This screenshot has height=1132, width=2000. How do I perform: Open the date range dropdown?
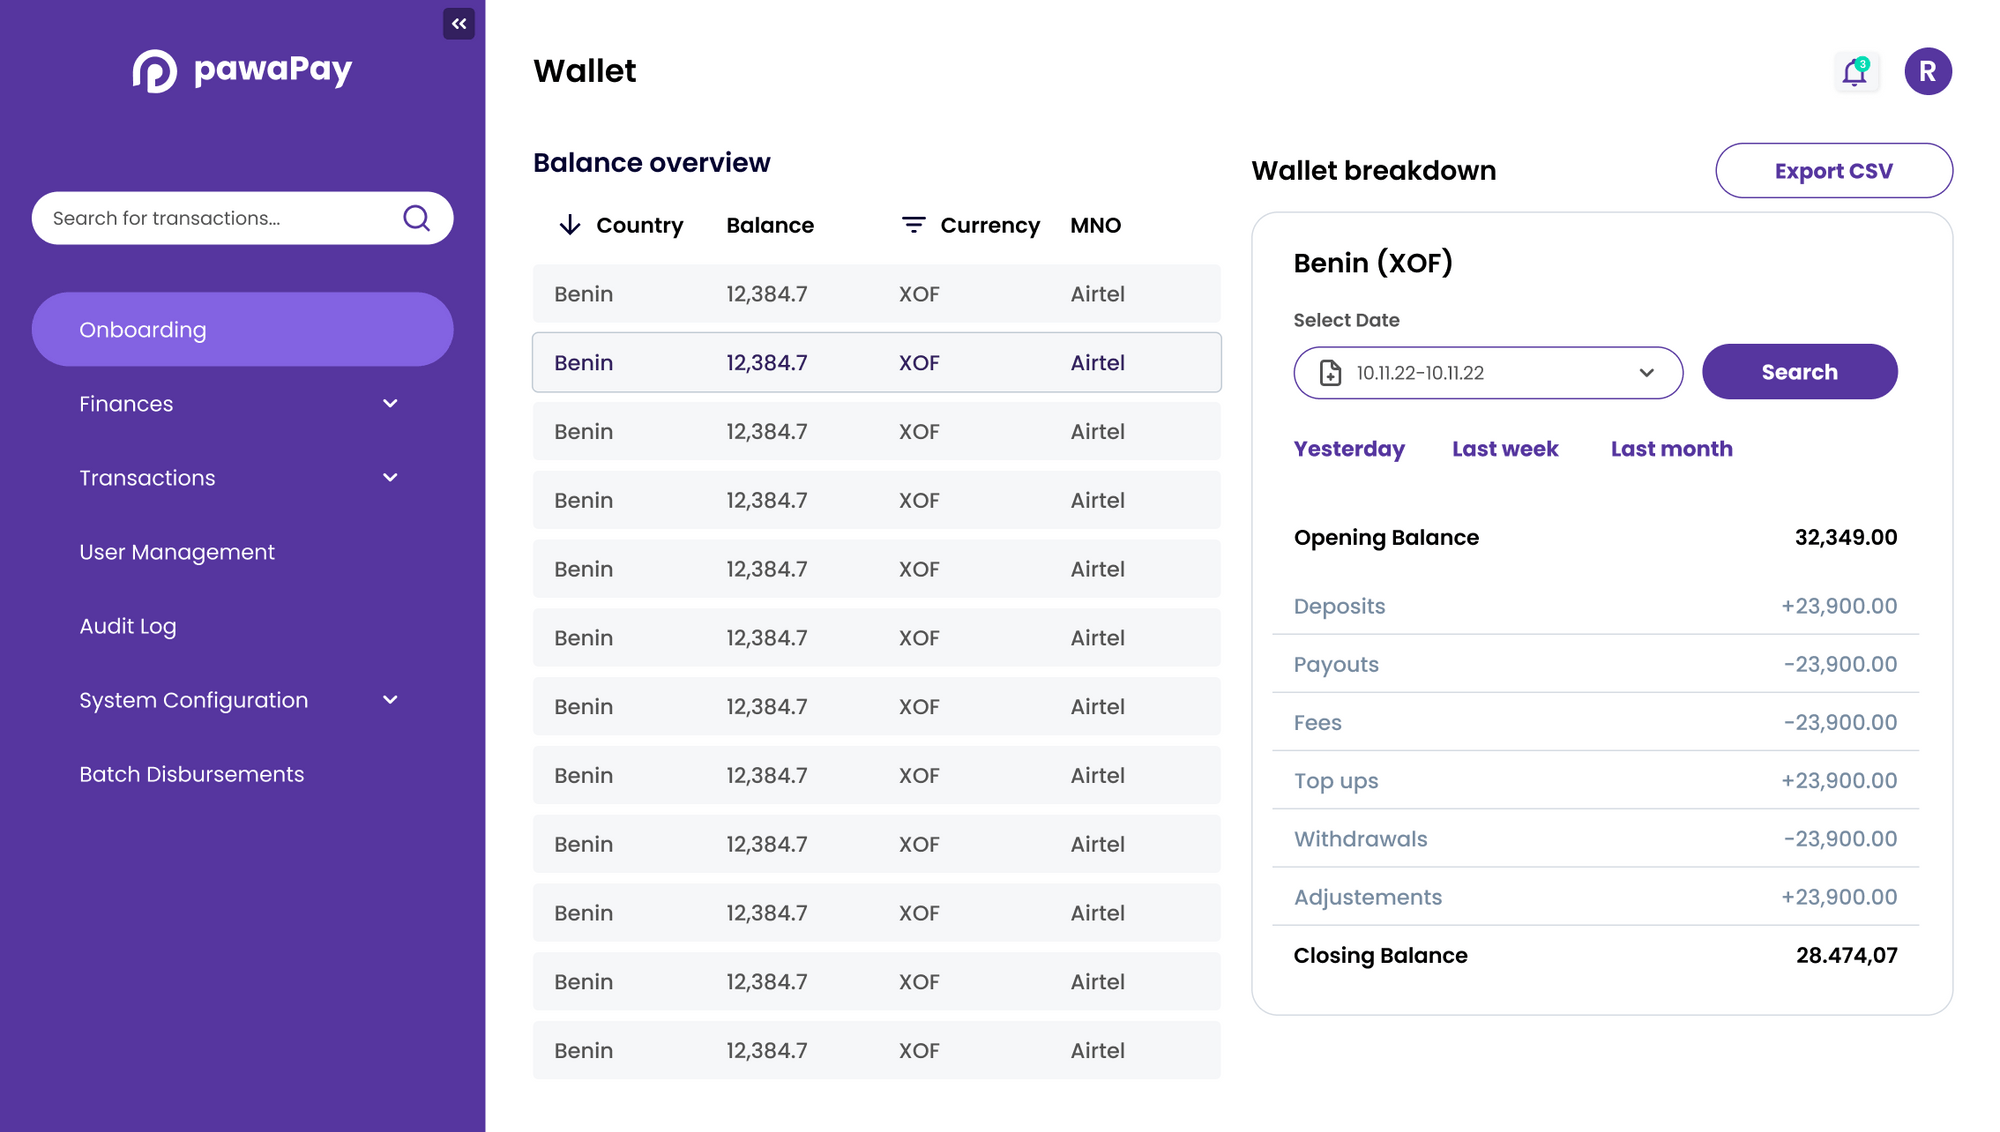pyautogui.click(x=1647, y=372)
